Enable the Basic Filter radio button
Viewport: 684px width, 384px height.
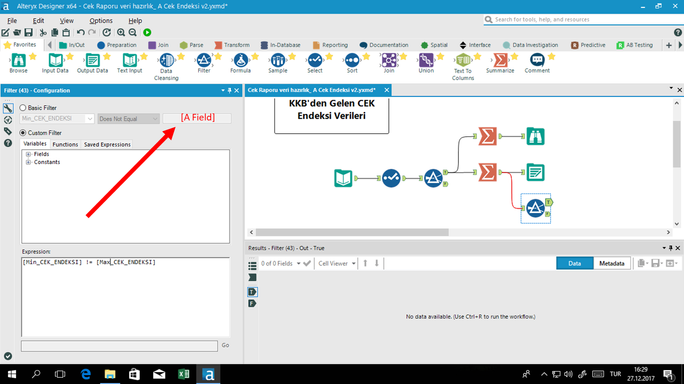pos(23,107)
